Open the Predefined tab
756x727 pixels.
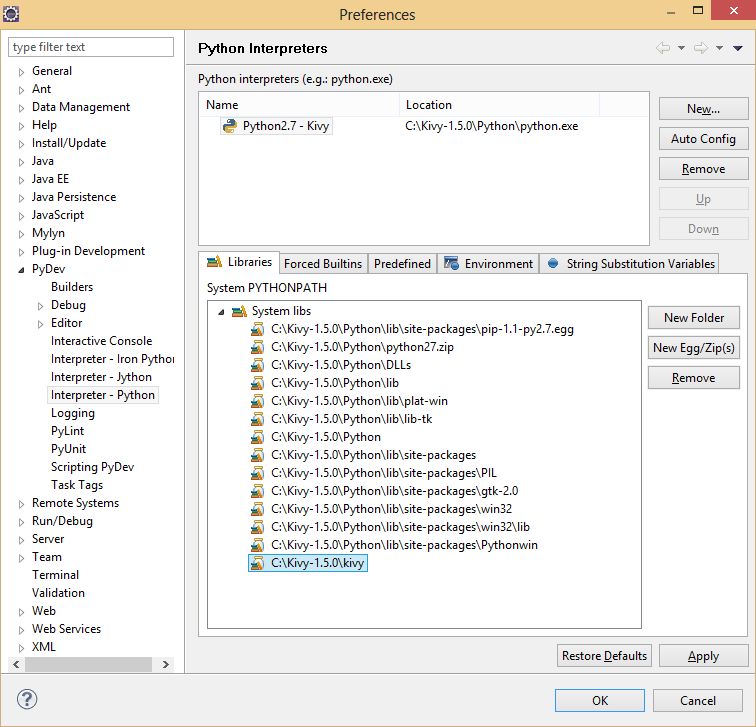click(x=402, y=264)
